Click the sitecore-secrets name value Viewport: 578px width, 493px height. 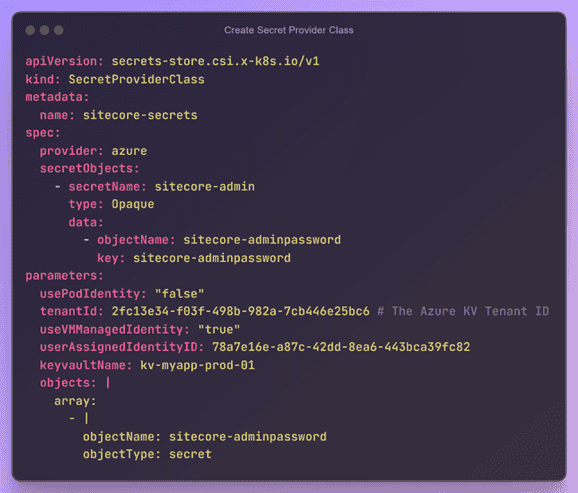[140, 115]
